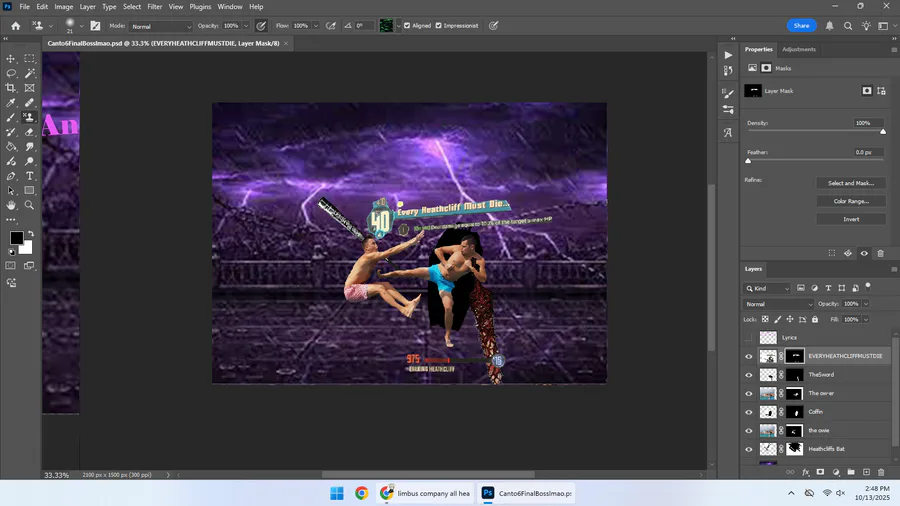The image size is (900, 506).
Task: Open the pattern picker dropdown arrow
Action: pos(398,26)
